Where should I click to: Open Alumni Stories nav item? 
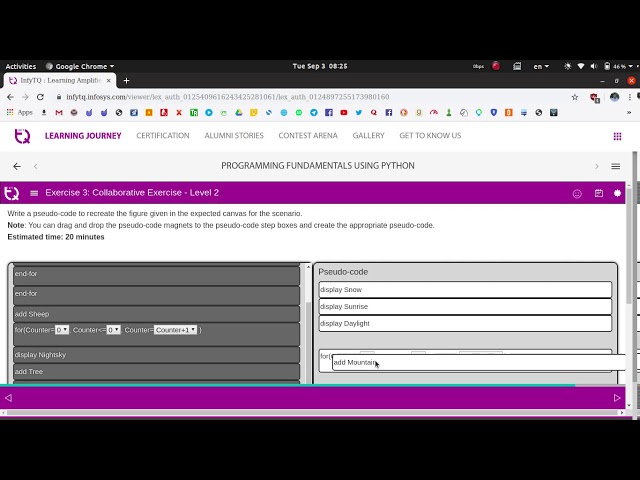click(x=234, y=136)
